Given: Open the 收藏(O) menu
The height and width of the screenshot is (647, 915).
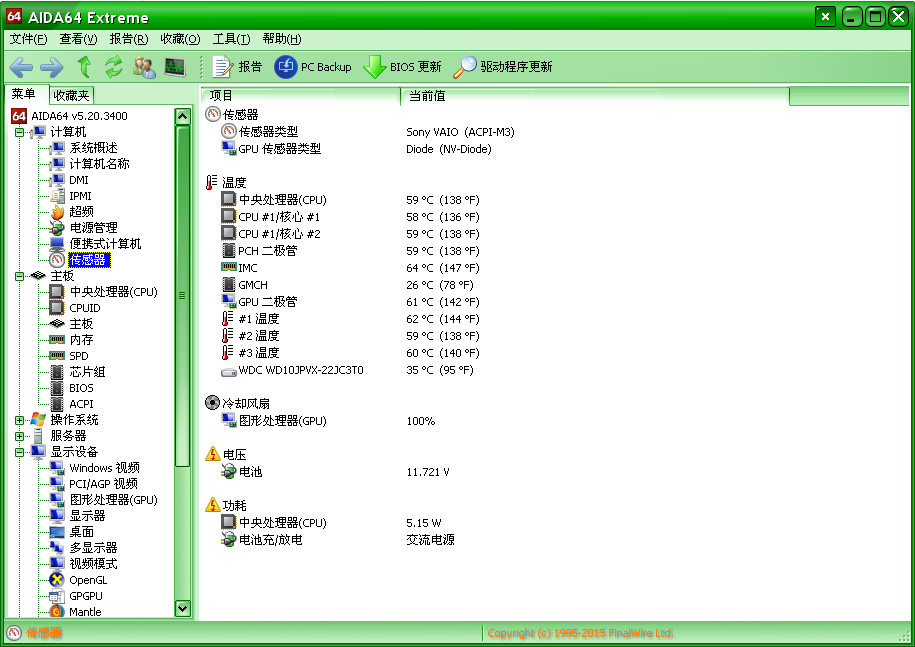Looking at the screenshot, I should pyautogui.click(x=180, y=39).
